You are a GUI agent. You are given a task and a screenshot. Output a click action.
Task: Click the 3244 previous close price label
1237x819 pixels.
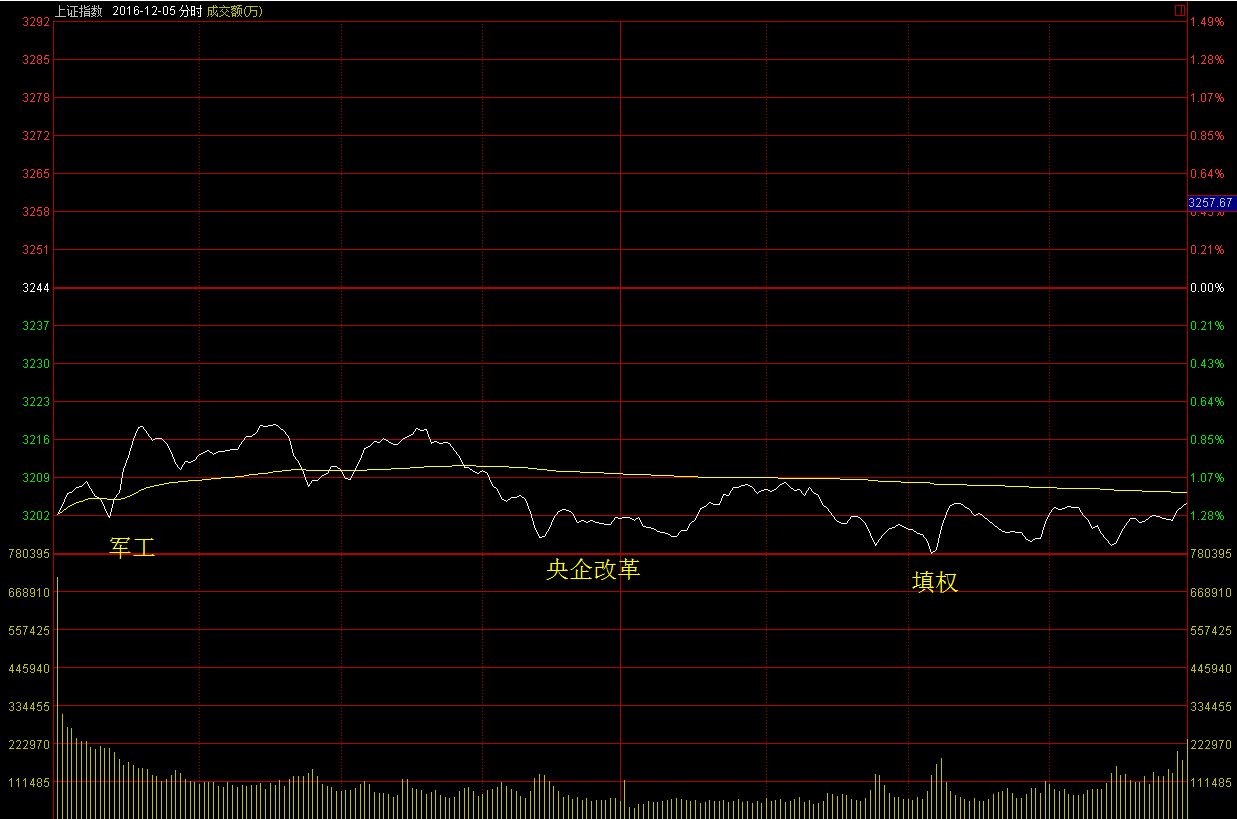[x=37, y=288]
